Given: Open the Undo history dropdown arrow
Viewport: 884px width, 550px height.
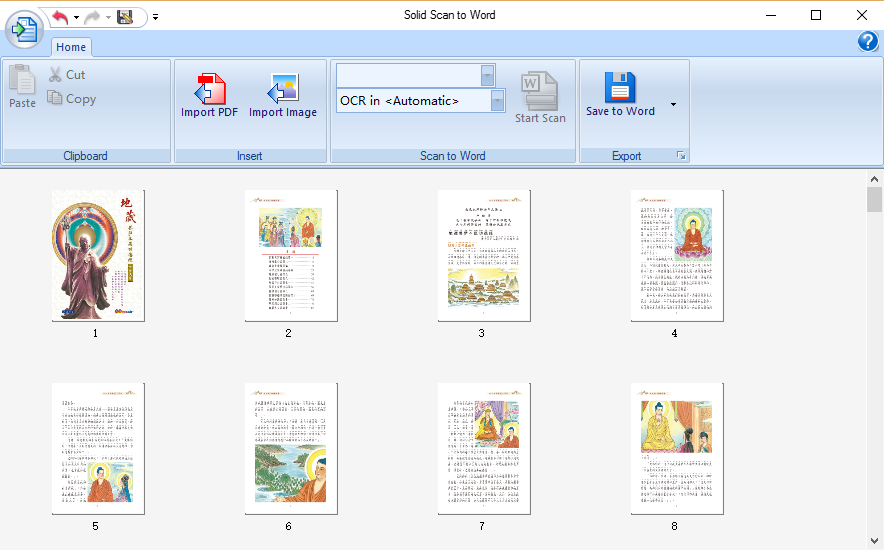Looking at the screenshot, I should (77, 17).
